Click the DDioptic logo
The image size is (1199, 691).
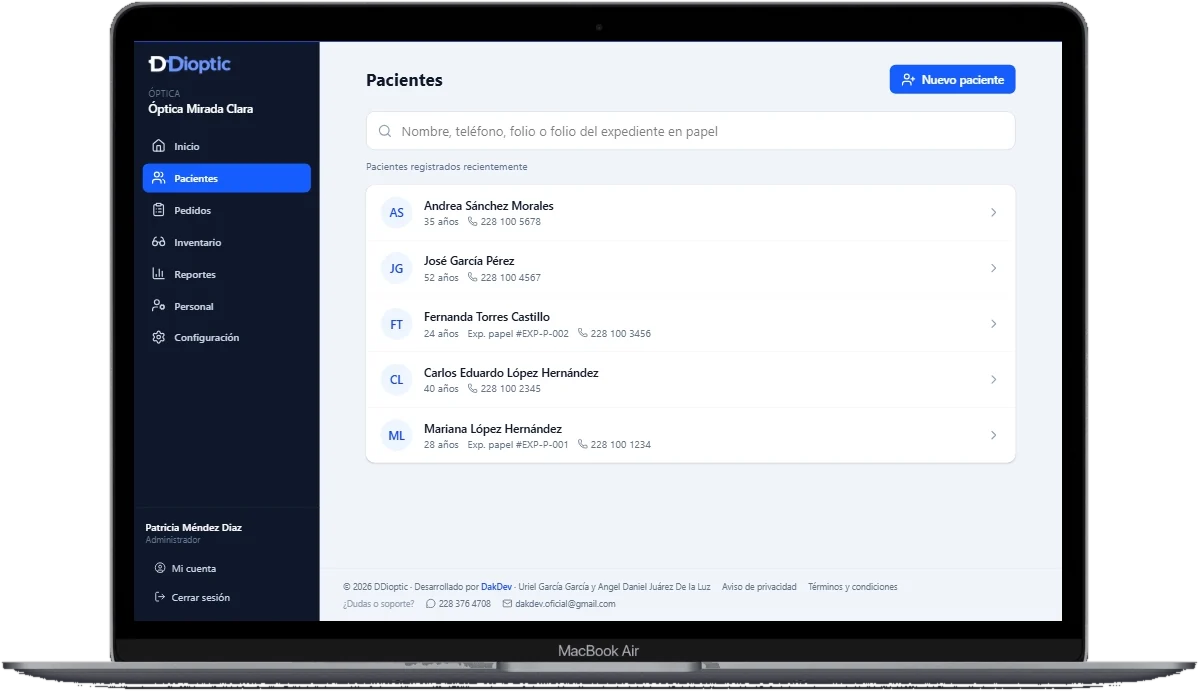click(190, 64)
